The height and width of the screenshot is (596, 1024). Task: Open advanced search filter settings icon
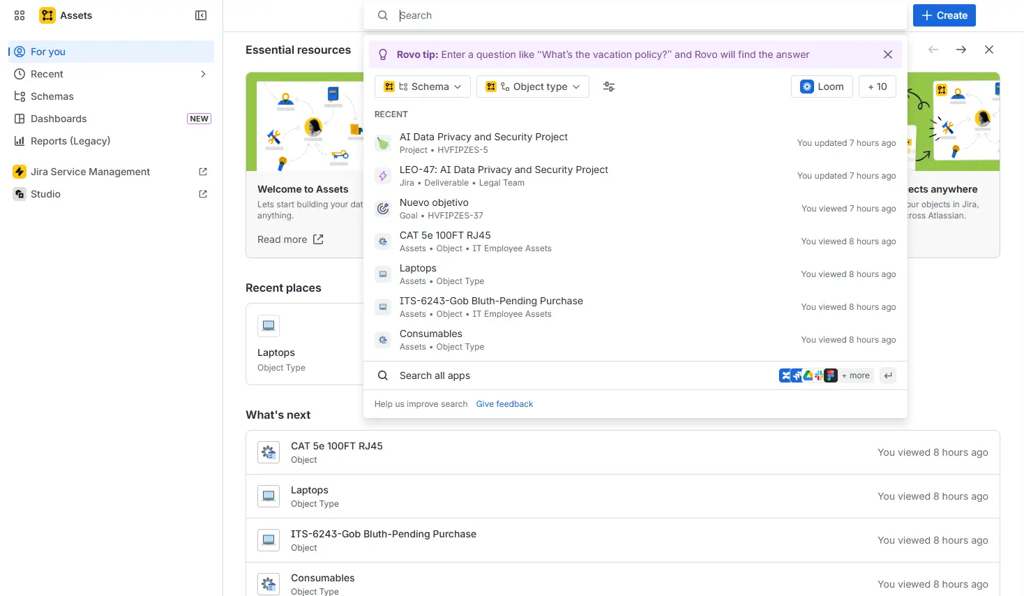[609, 86]
